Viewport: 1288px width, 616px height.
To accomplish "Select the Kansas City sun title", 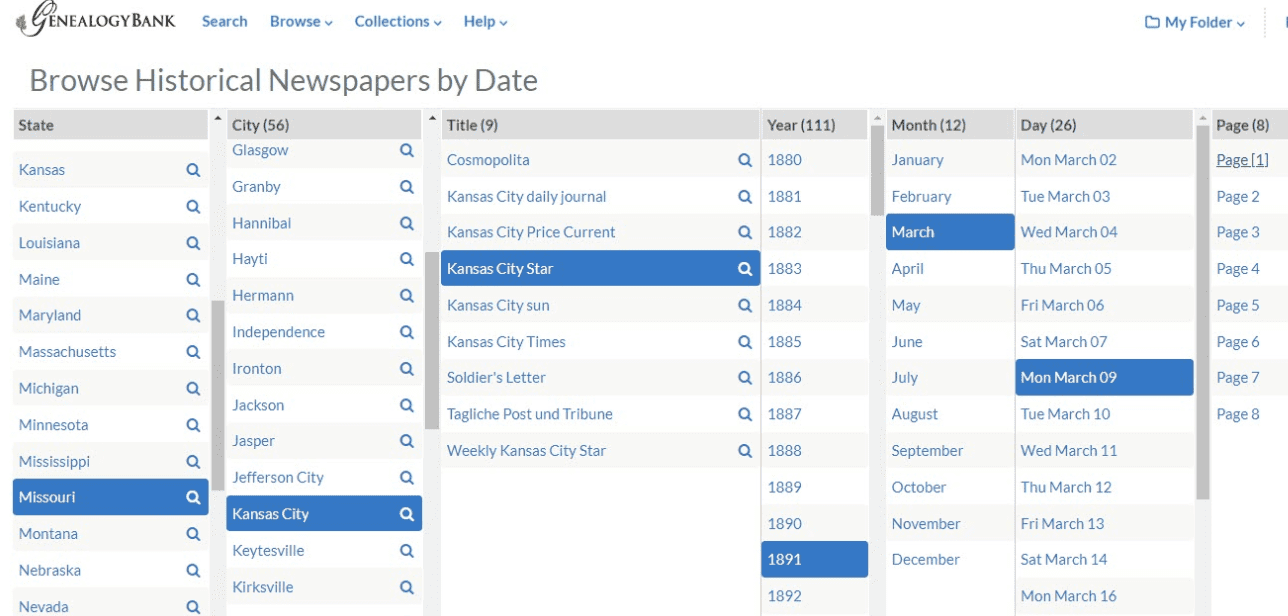I will [x=498, y=305].
